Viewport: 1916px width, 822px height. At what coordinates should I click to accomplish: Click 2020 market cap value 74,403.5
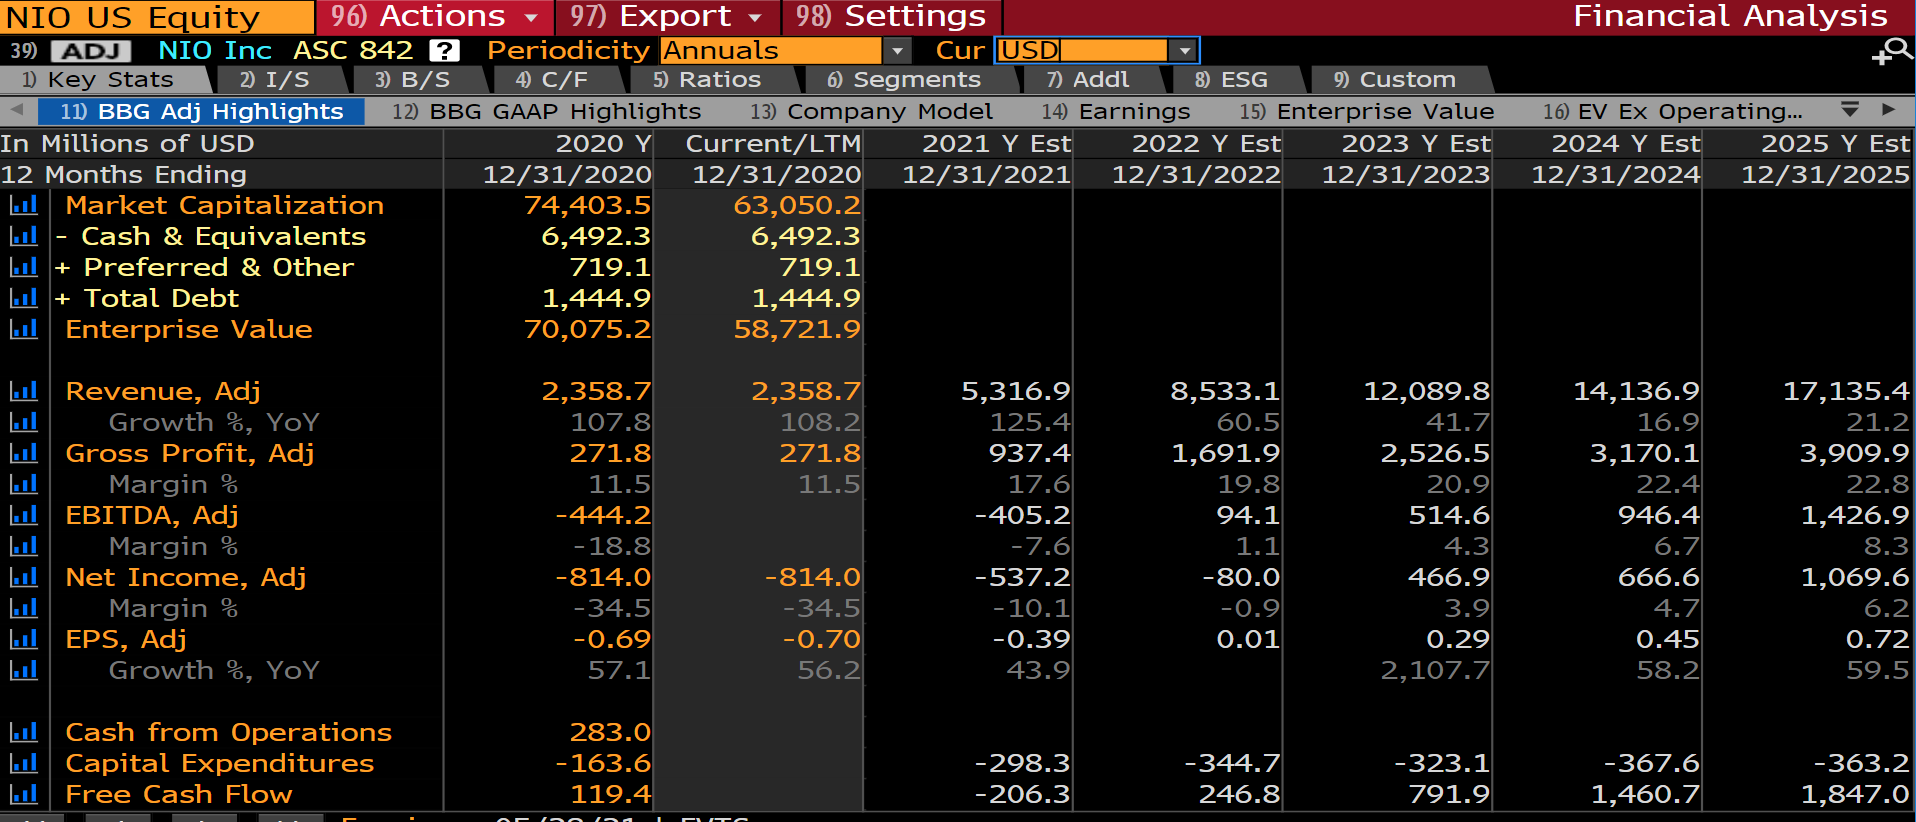click(x=588, y=205)
